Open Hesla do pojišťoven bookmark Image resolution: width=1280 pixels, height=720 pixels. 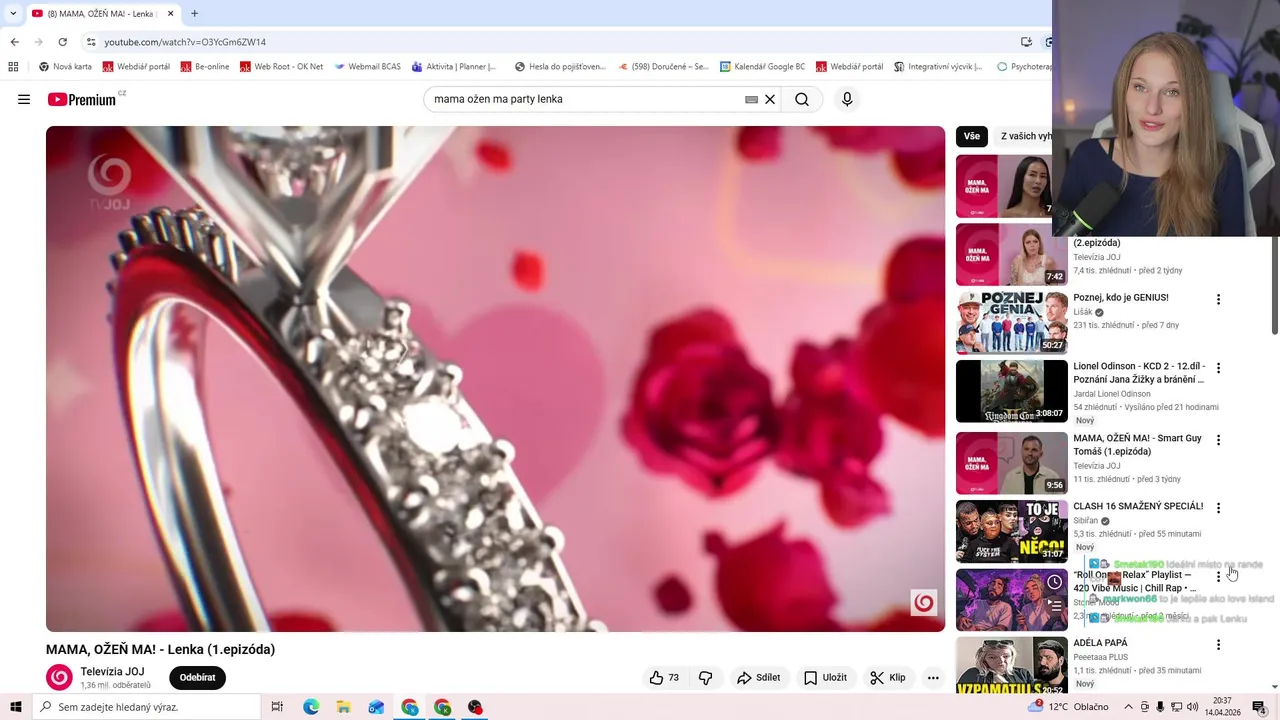pos(560,67)
